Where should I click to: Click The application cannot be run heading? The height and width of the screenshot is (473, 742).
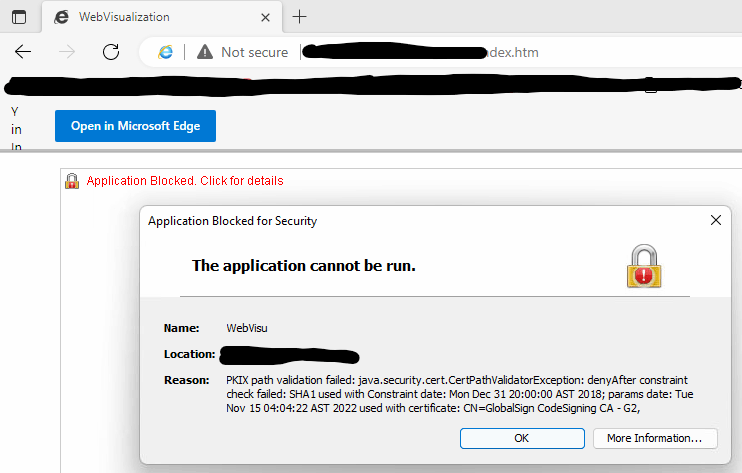303,266
